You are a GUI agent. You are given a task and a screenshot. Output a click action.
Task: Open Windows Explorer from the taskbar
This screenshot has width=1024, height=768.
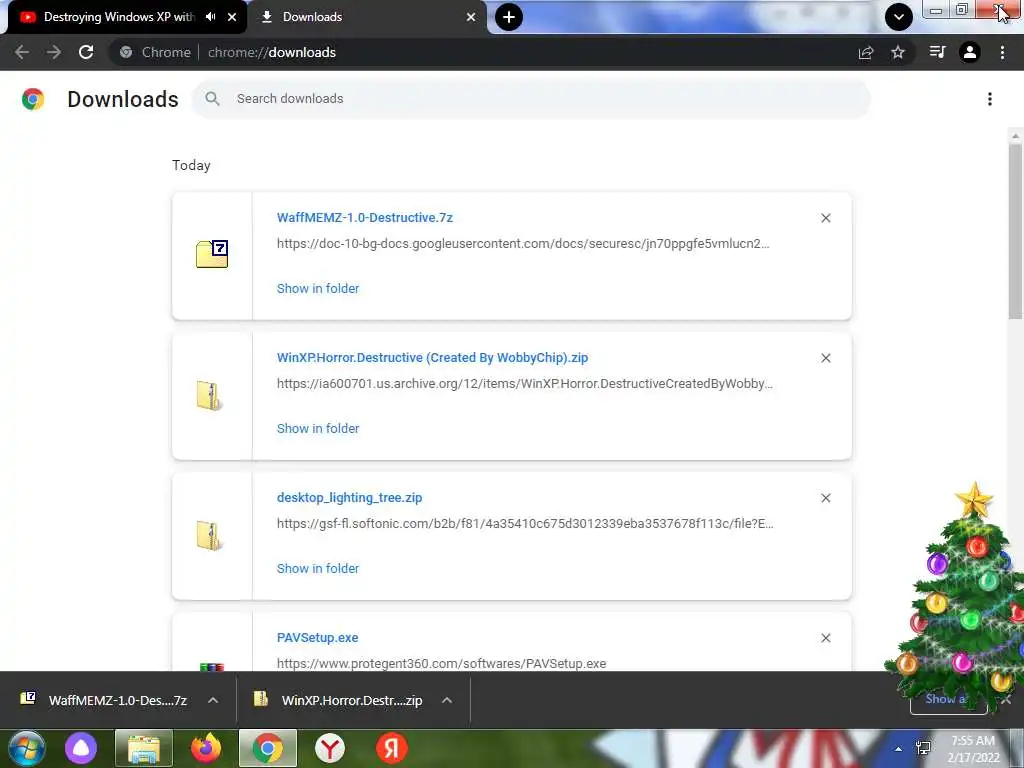(144, 748)
